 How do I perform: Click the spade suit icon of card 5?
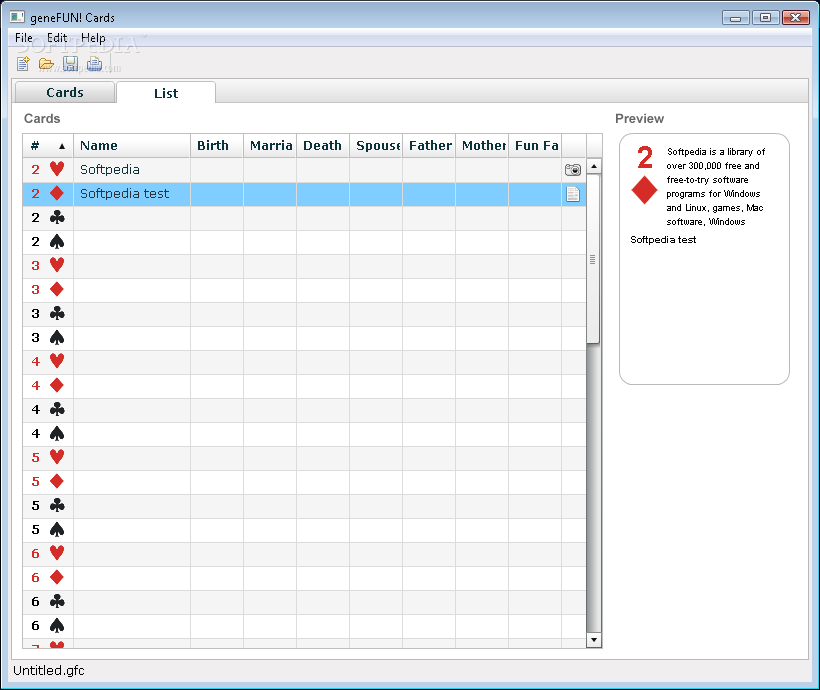click(57, 529)
